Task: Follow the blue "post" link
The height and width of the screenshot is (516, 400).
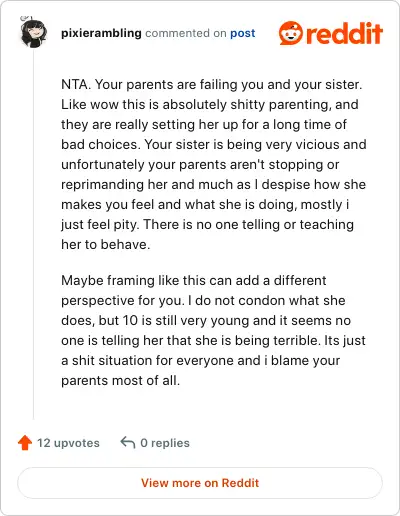Action: [243, 33]
